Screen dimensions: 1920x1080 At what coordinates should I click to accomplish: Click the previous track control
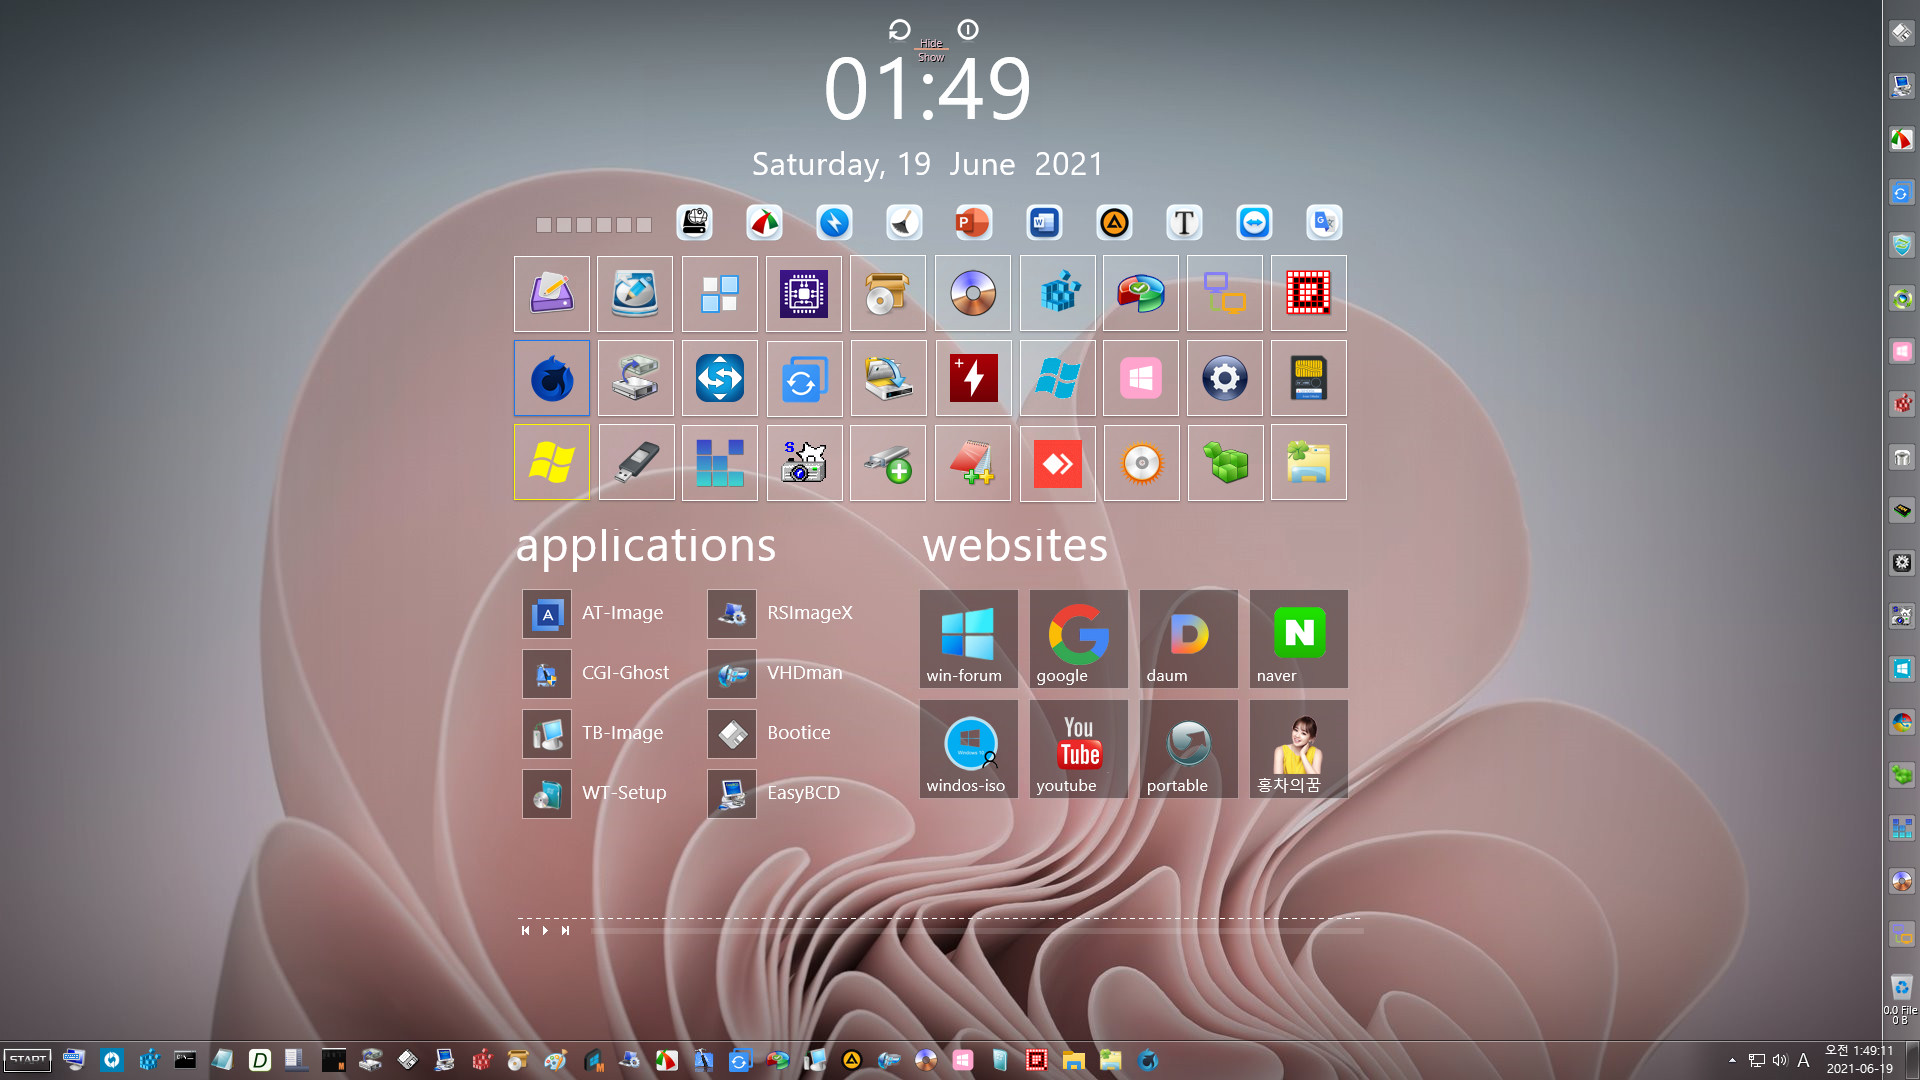pyautogui.click(x=525, y=930)
